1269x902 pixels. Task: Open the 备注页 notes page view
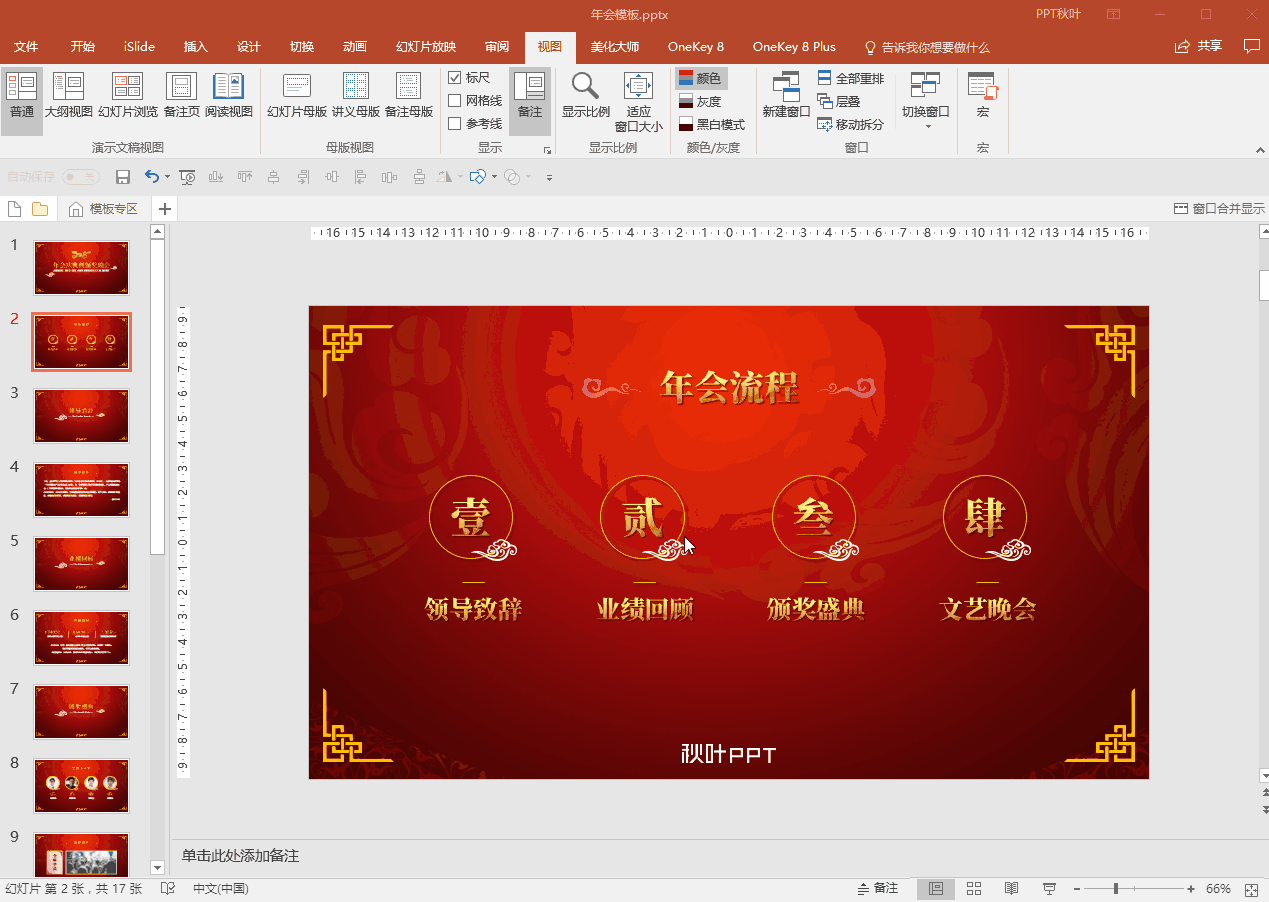(181, 98)
